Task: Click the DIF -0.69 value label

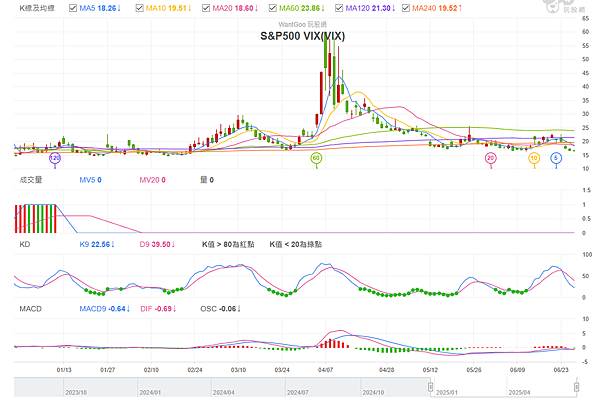Action: 158,309
